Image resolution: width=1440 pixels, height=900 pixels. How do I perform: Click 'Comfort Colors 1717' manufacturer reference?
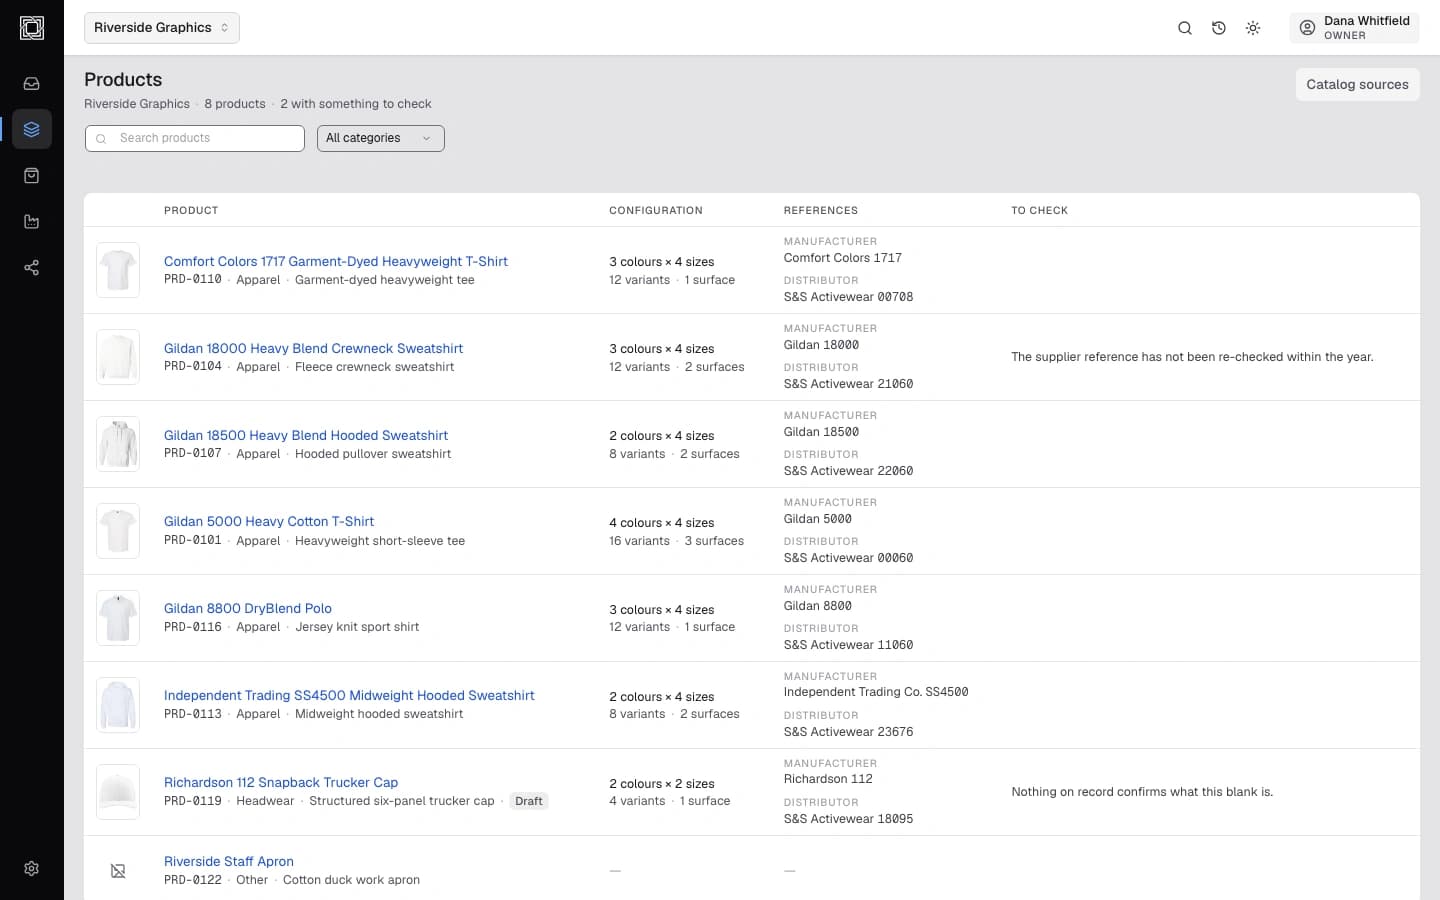843,258
